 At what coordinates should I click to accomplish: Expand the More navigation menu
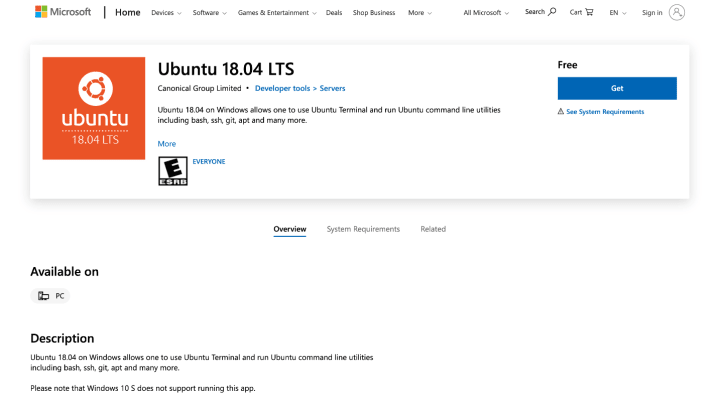(420, 13)
